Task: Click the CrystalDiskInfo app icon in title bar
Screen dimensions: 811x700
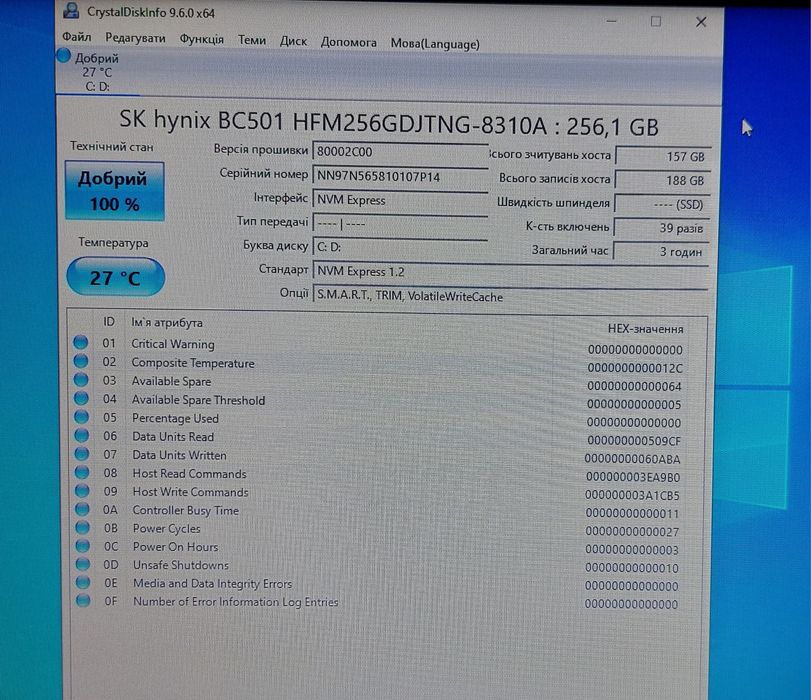Action: tap(70, 10)
